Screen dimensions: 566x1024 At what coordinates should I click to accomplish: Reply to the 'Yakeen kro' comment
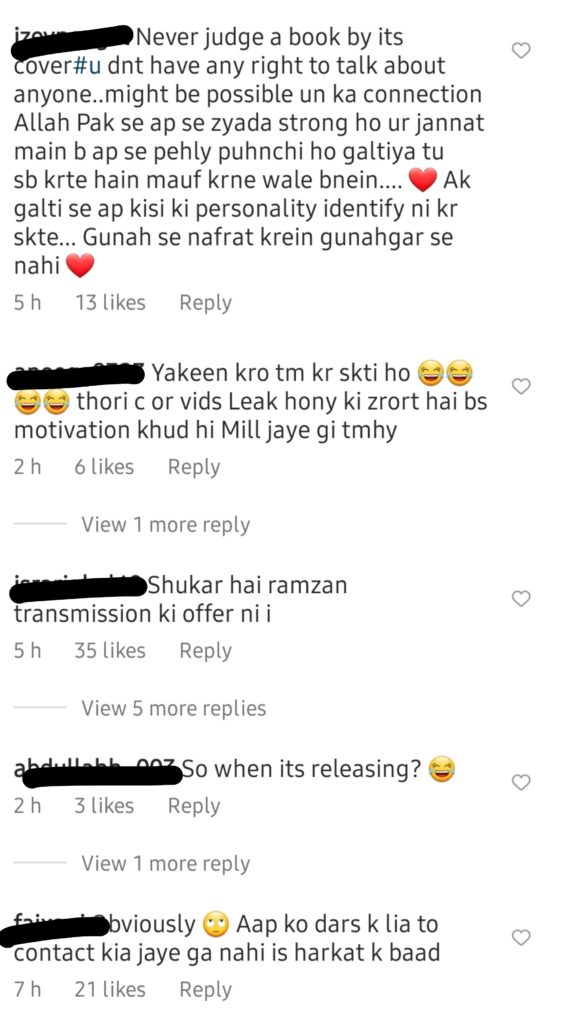coord(194,467)
